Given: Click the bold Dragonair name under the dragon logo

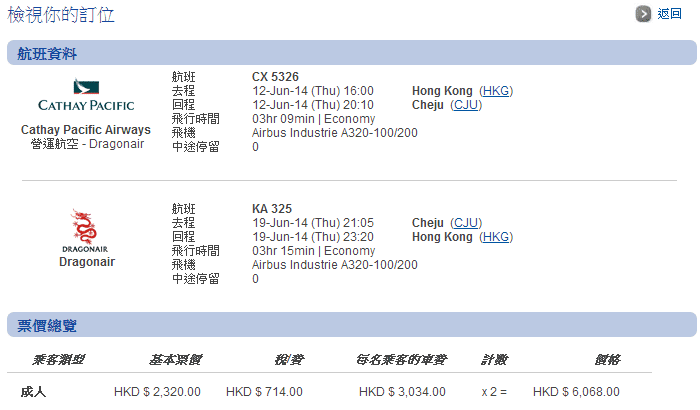Looking at the screenshot, I should (x=86, y=262).
